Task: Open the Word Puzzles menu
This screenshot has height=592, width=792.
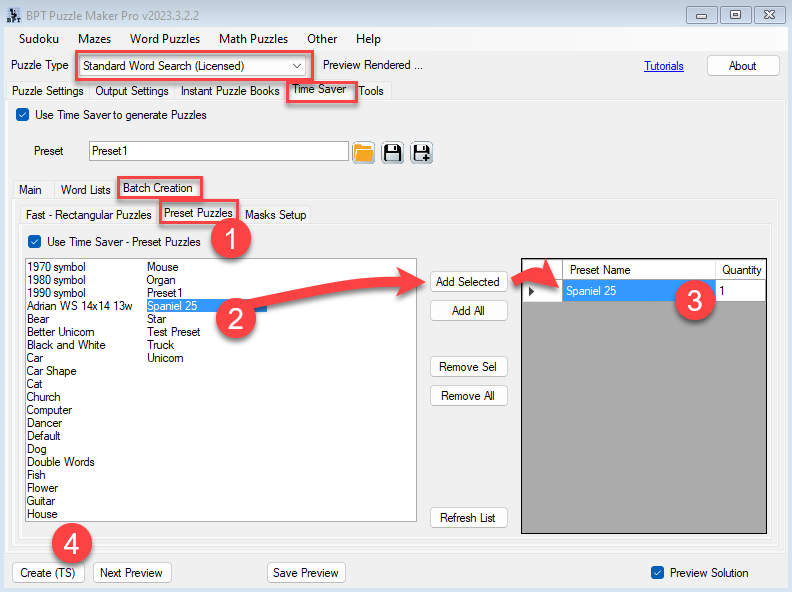Action: 165,39
